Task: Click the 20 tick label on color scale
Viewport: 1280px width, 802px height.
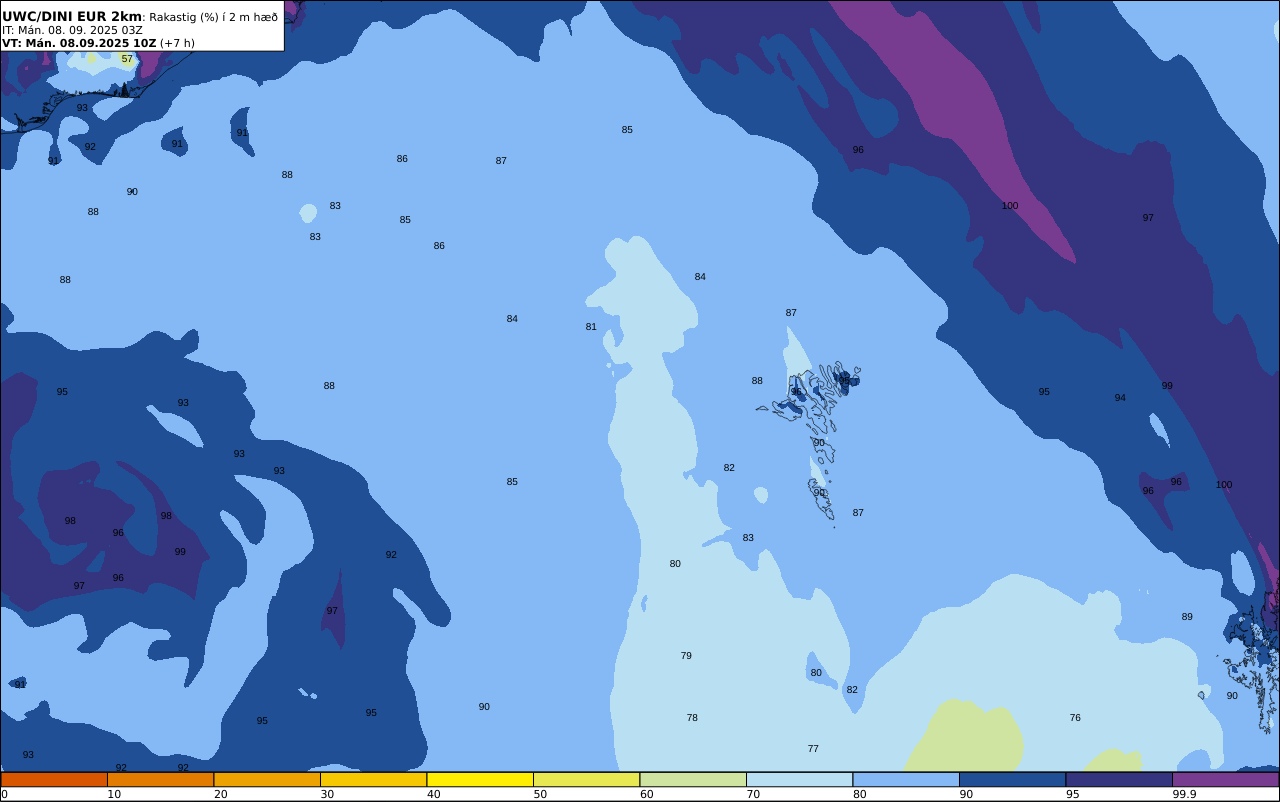Action: [x=220, y=794]
